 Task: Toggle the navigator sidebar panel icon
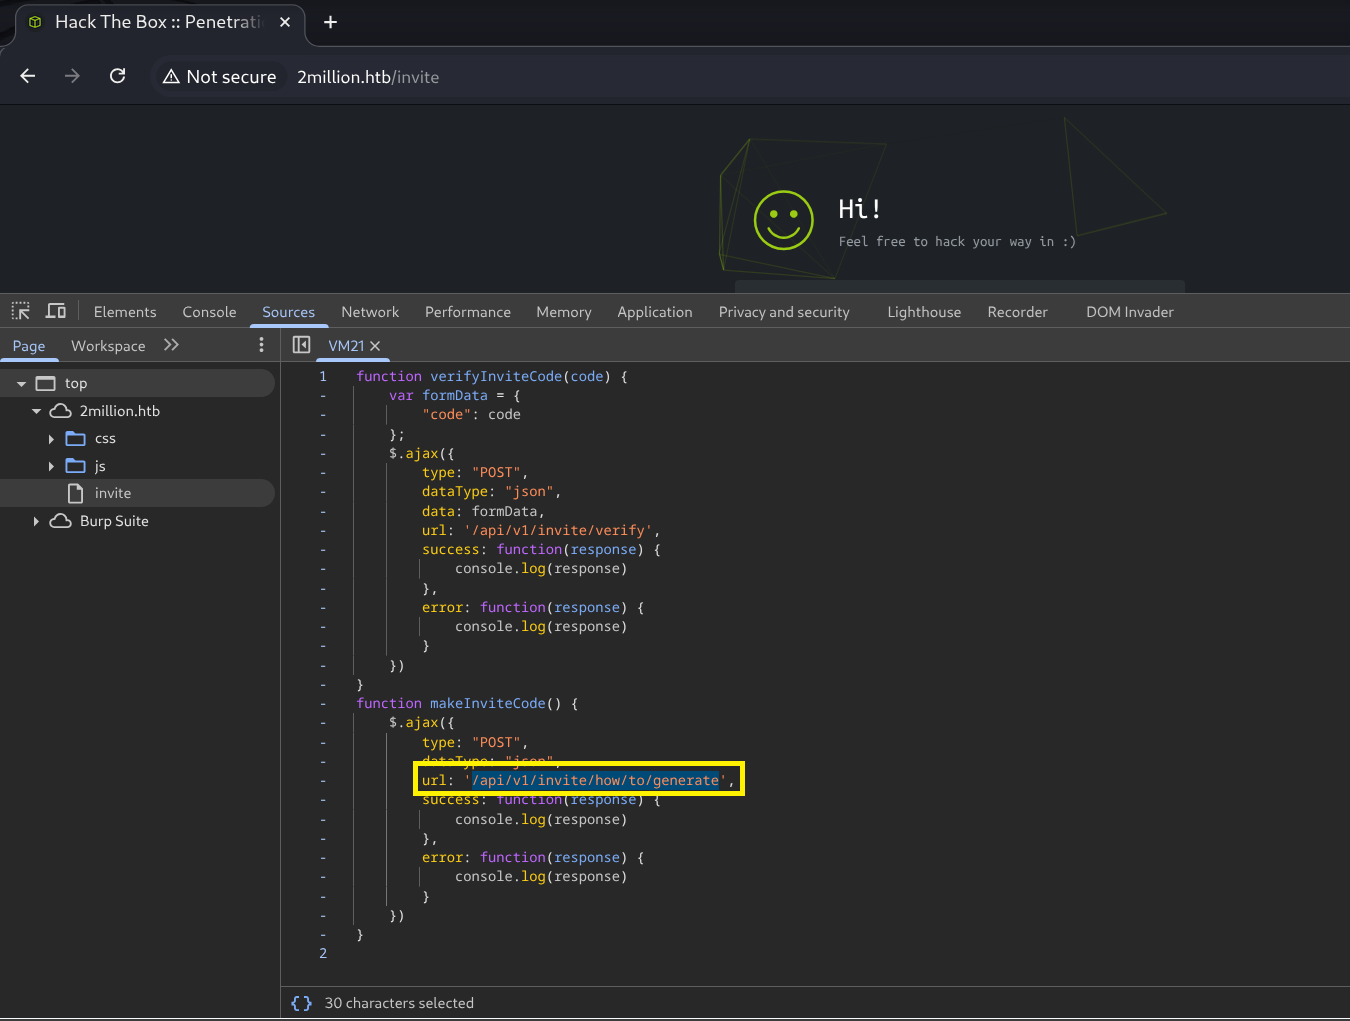point(301,345)
